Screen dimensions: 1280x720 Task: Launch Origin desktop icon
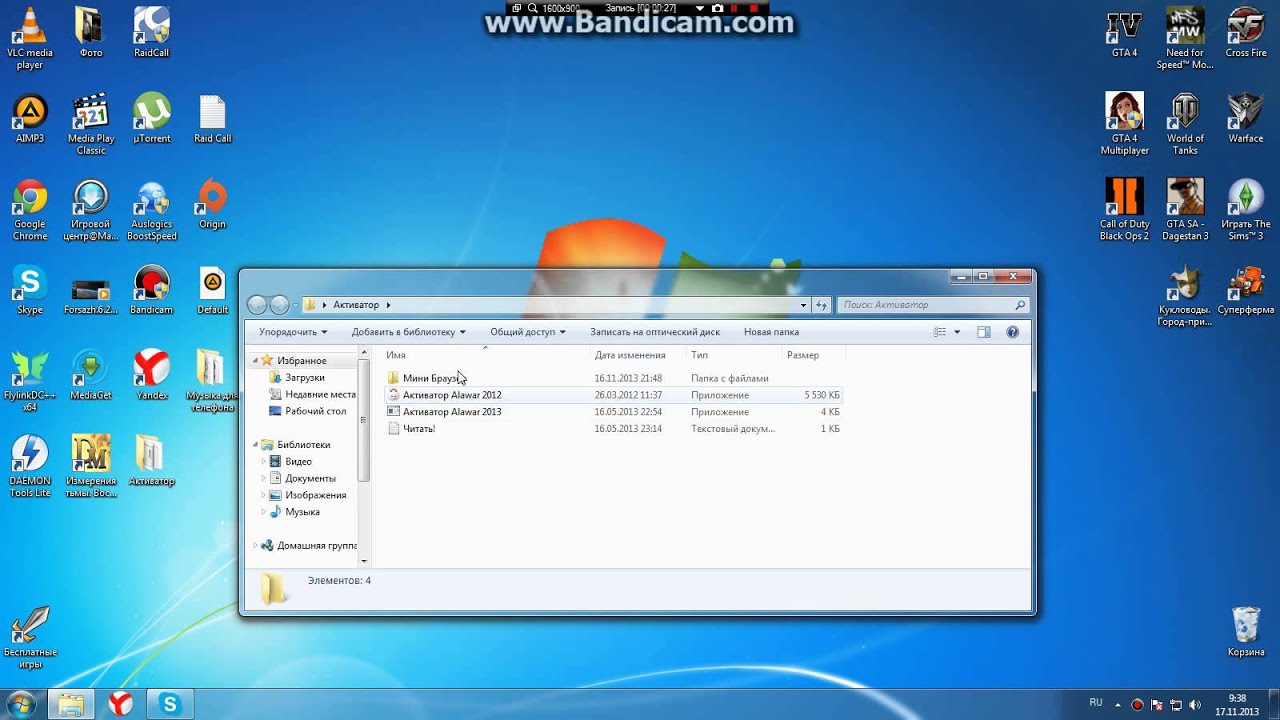point(212,204)
